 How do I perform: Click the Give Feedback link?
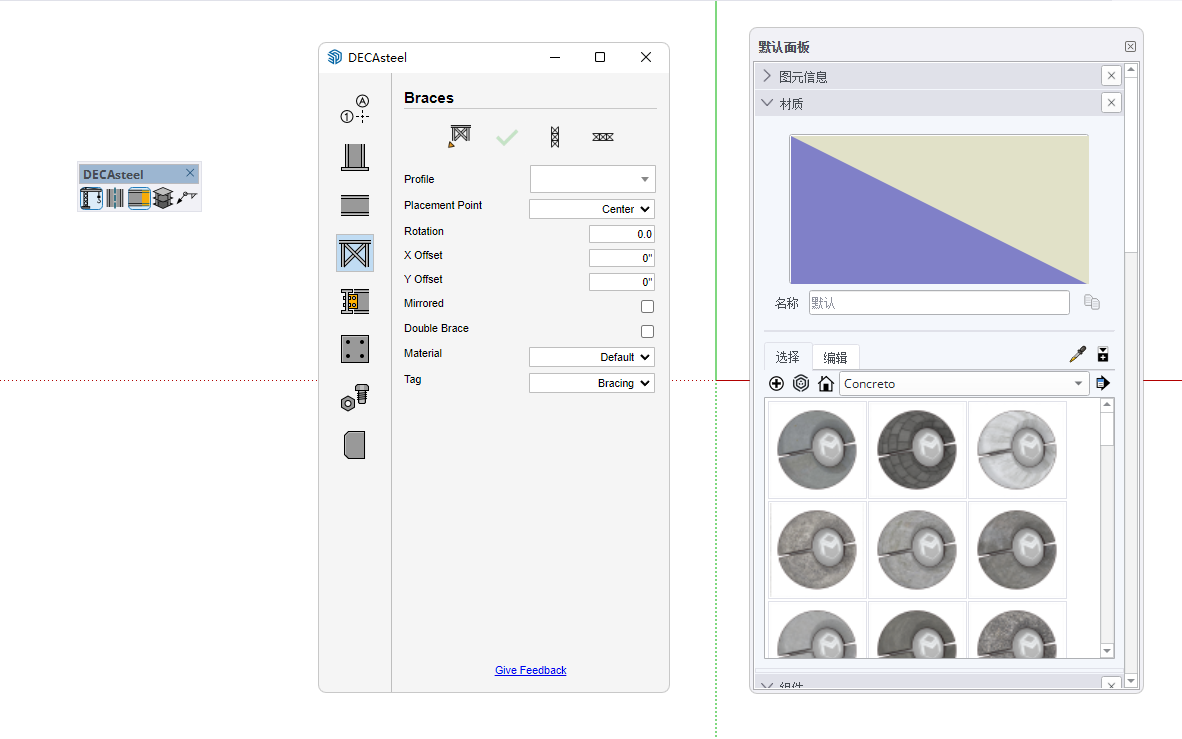click(x=530, y=670)
